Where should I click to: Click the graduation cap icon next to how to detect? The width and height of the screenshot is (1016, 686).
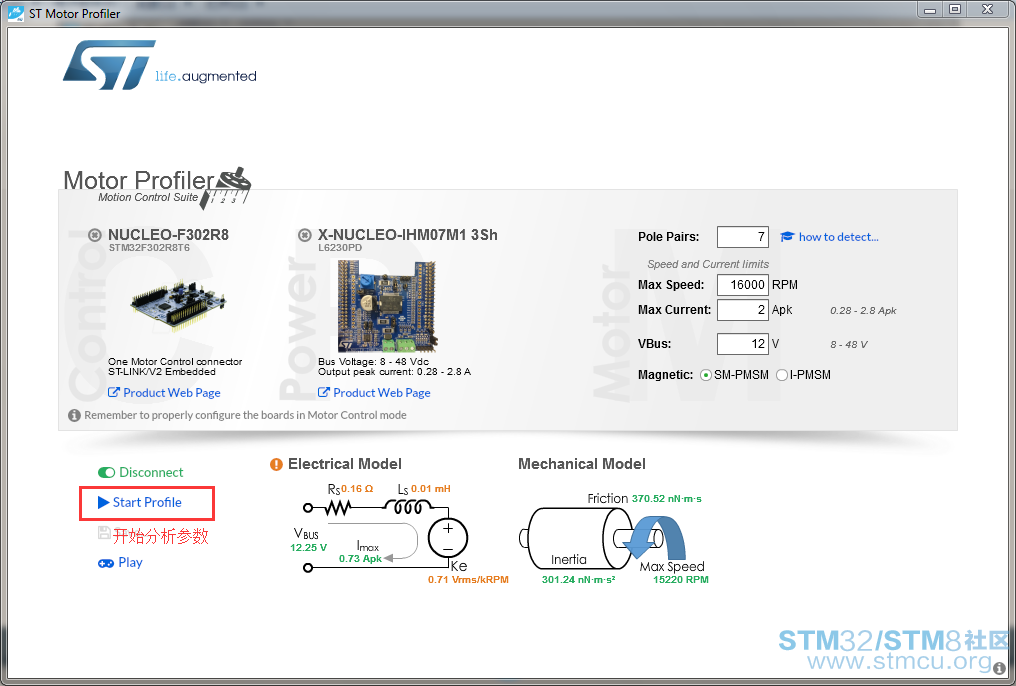click(x=787, y=236)
